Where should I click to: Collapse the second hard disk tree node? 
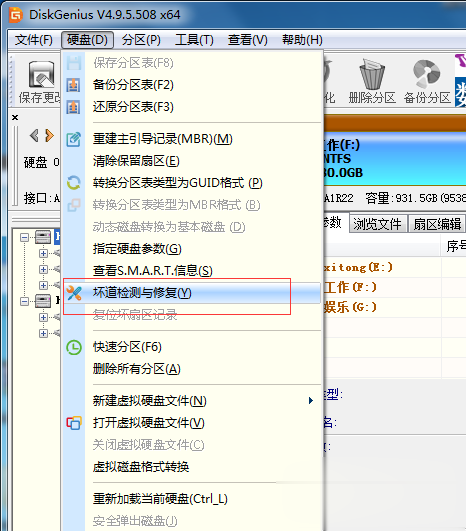[x=24, y=301]
